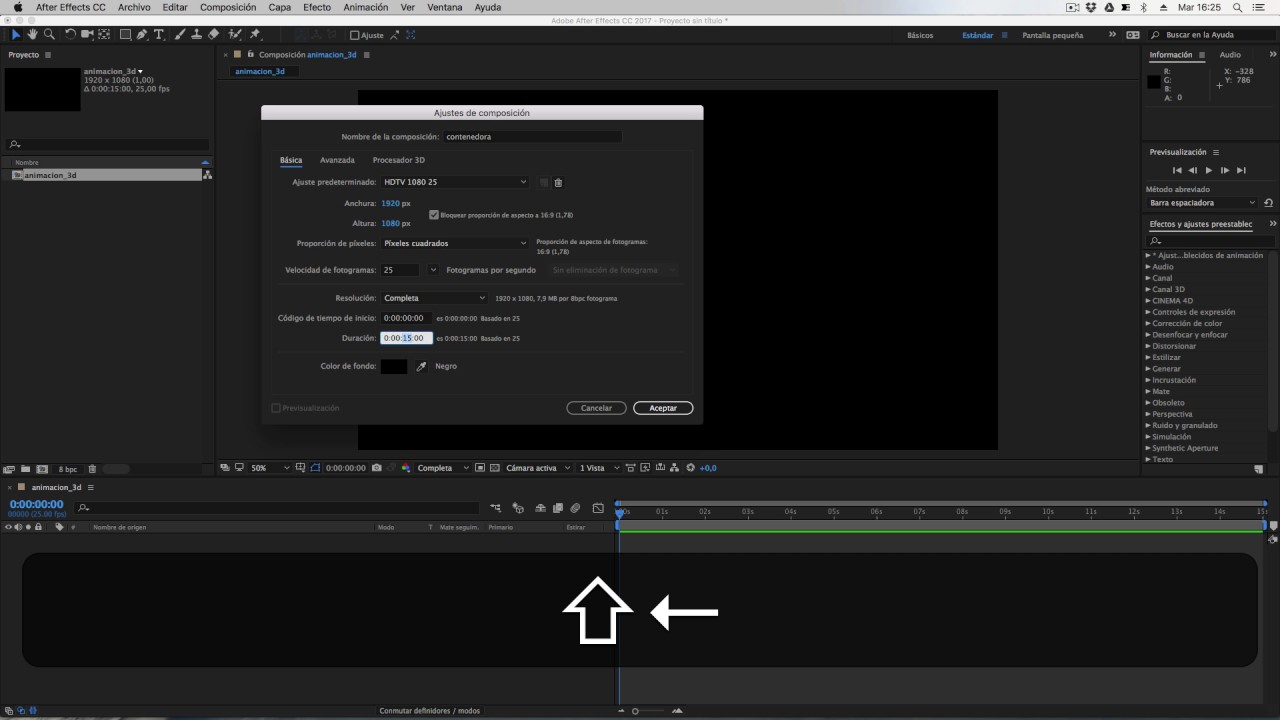Toggle the lock column icon in timeline header
The height and width of the screenshot is (720, 1280).
tap(39, 527)
